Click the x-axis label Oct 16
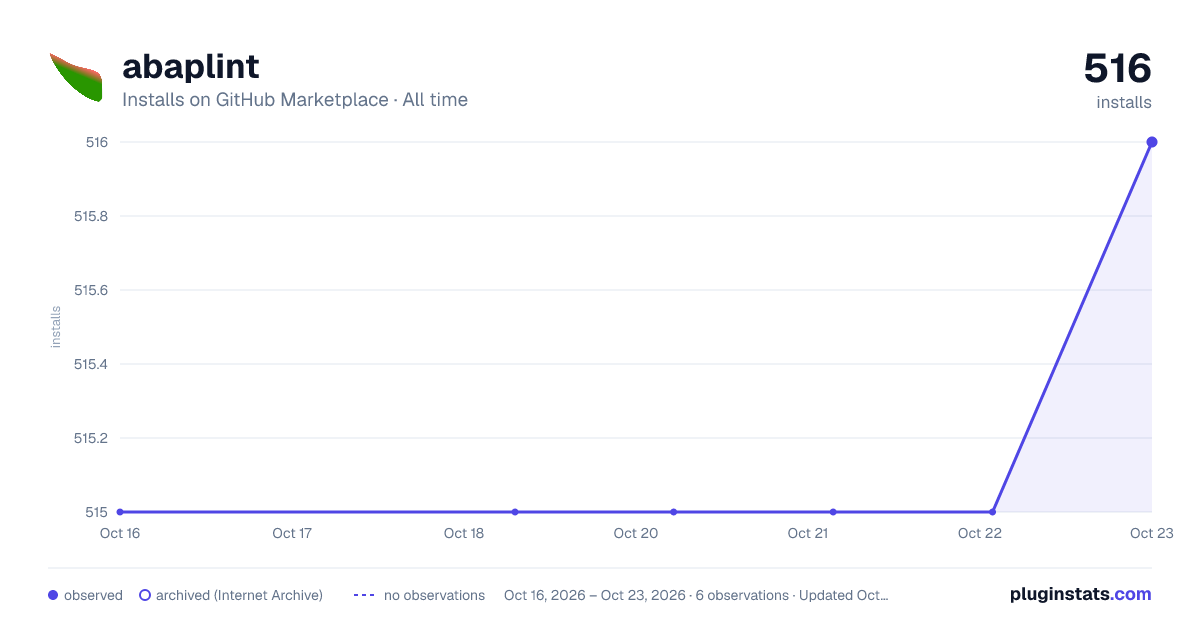 pyautogui.click(x=120, y=533)
